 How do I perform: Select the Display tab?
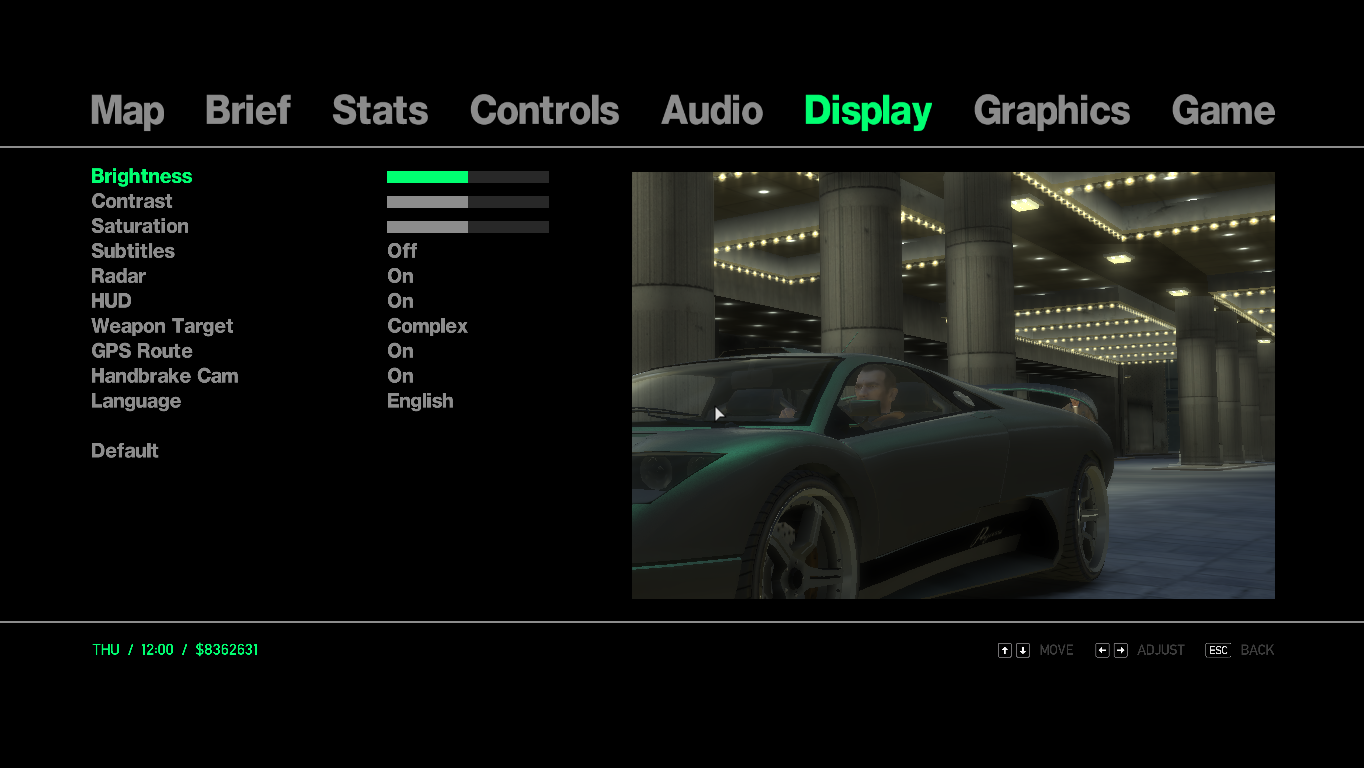click(868, 110)
